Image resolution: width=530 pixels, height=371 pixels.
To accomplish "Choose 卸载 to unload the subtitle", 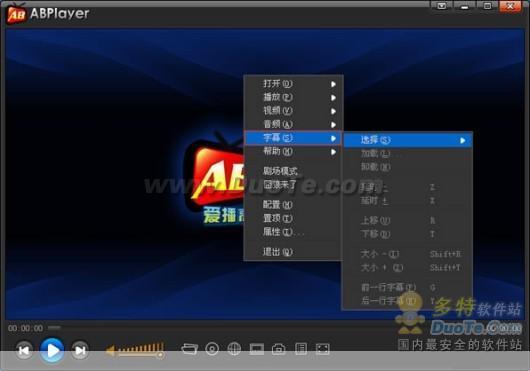I will (408, 167).
